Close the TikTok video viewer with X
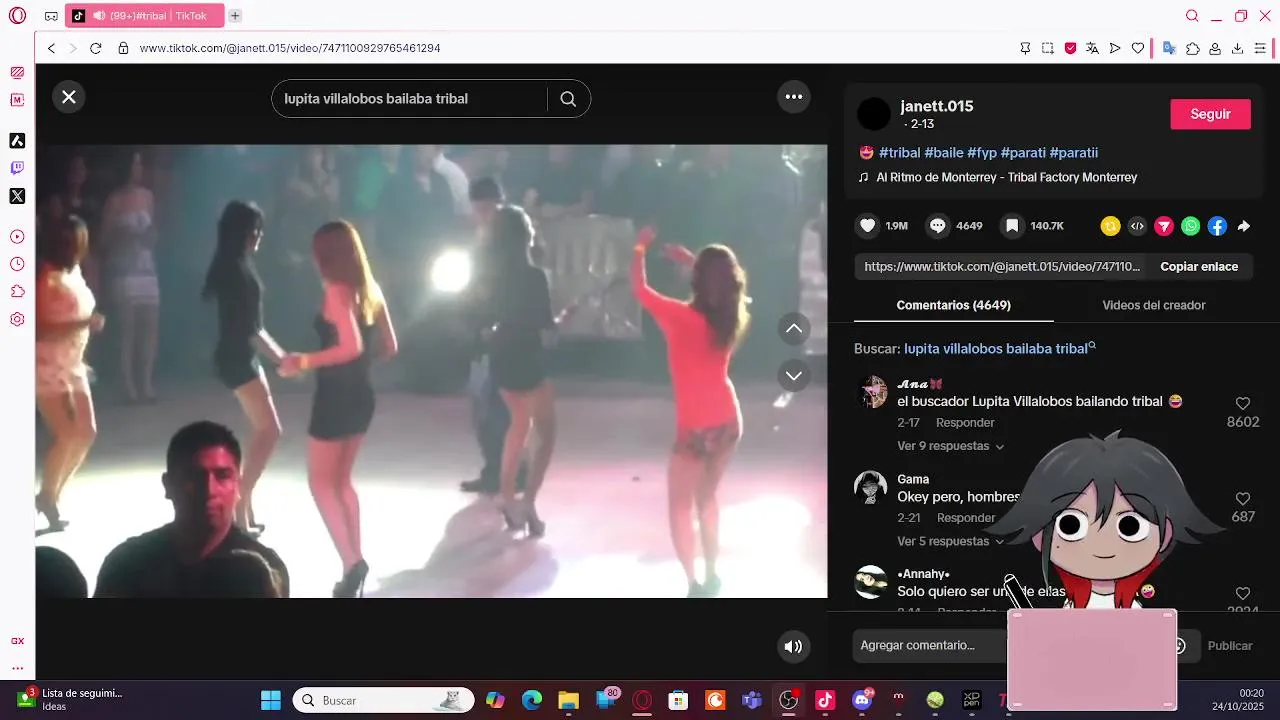Image resolution: width=1280 pixels, height=720 pixels. pyautogui.click(x=69, y=97)
